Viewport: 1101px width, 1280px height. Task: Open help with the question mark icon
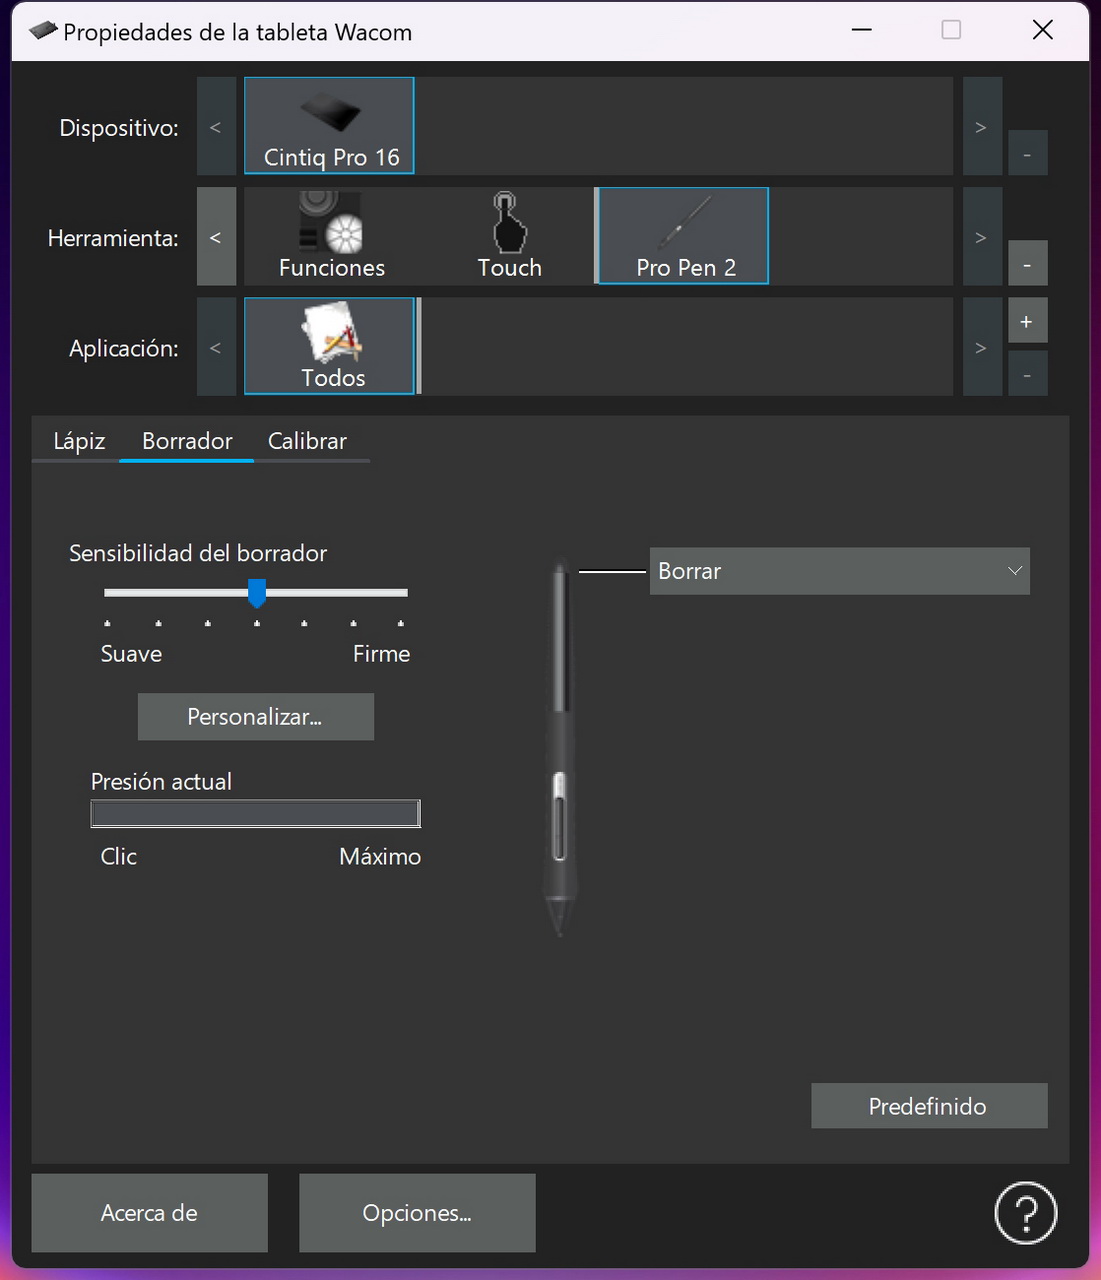(1025, 1212)
